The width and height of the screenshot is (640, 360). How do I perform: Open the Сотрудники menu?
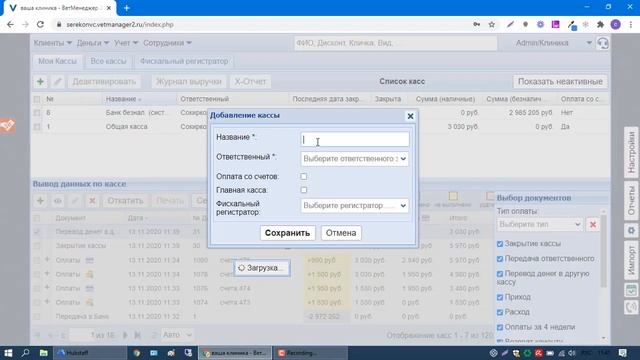click(x=167, y=43)
